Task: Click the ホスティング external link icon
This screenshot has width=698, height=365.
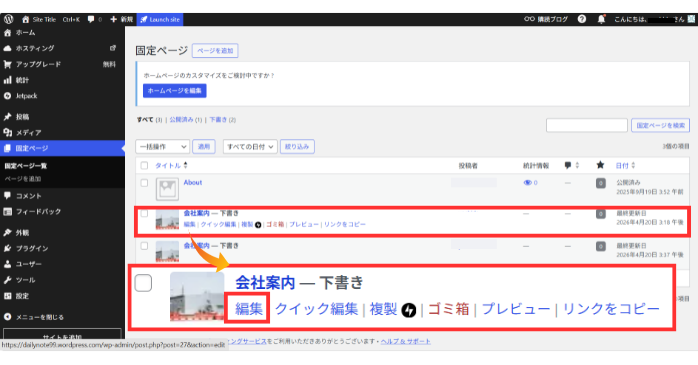Action: (113, 48)
